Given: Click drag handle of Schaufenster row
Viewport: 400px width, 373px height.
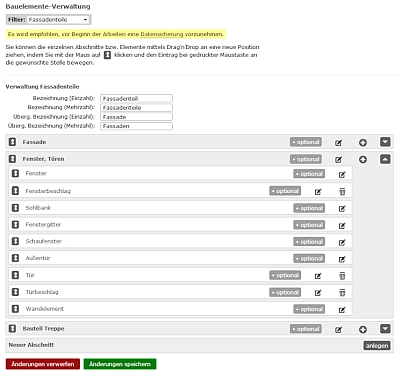Looking at the screenshot, I should point(15,241).
